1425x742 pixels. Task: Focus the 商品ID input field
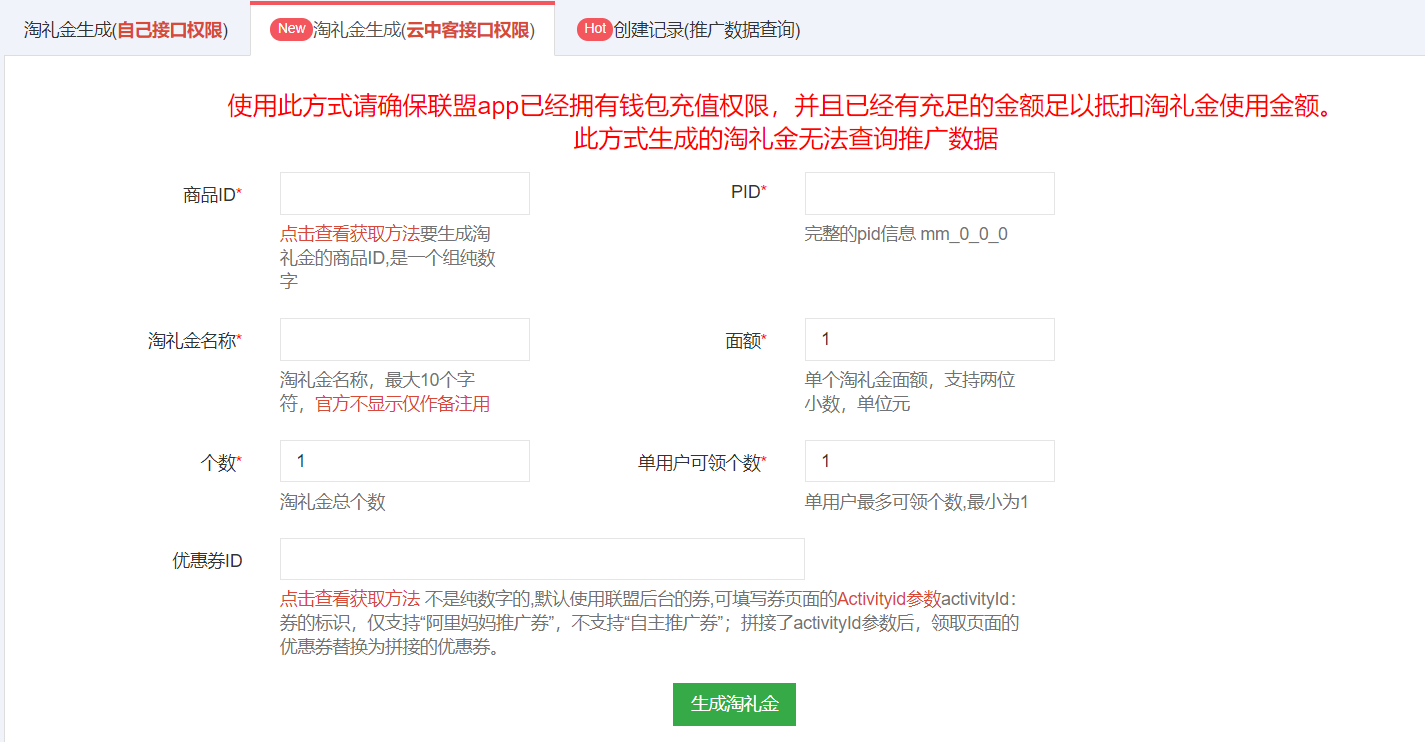pos(405,194)
